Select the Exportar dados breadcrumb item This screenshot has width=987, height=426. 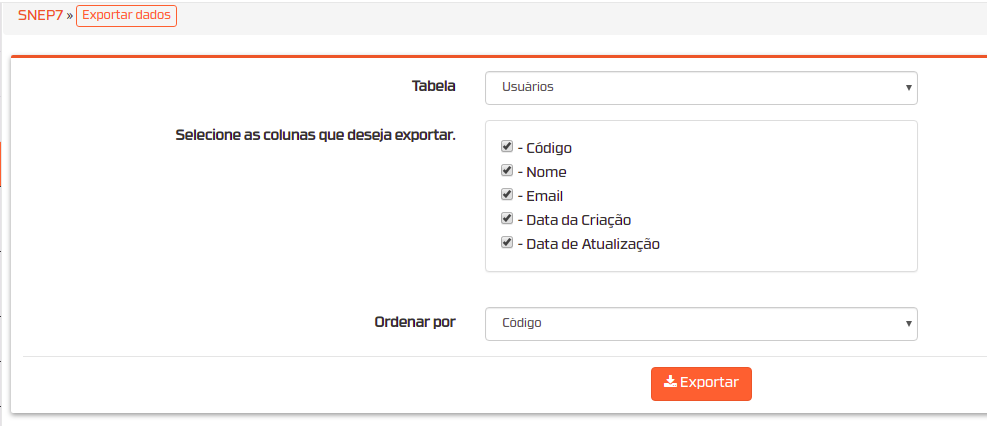pyautogui.click(x=127, y=16)
